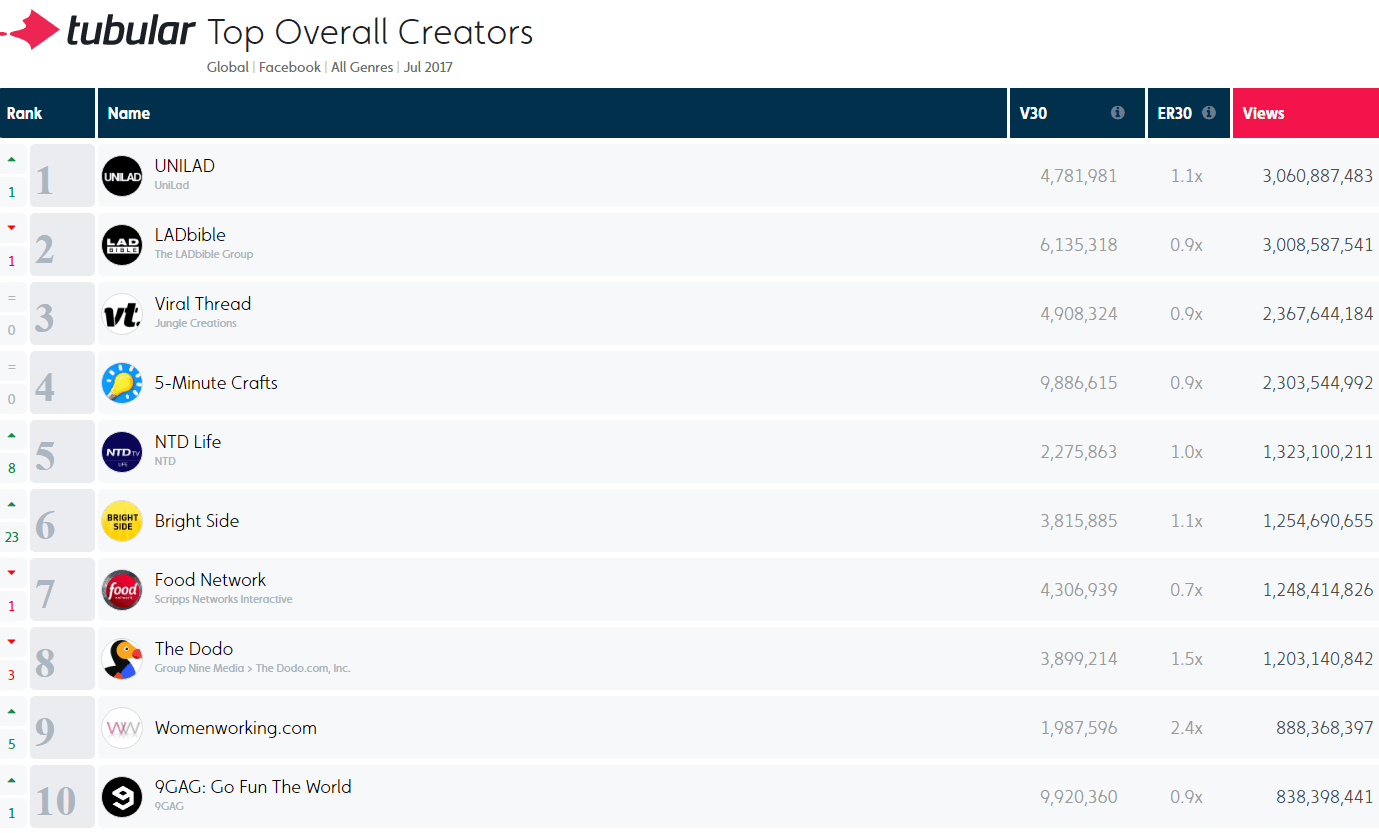Open the Food Network avatar
Screen dimensions: 1379x833
point(122,590)
